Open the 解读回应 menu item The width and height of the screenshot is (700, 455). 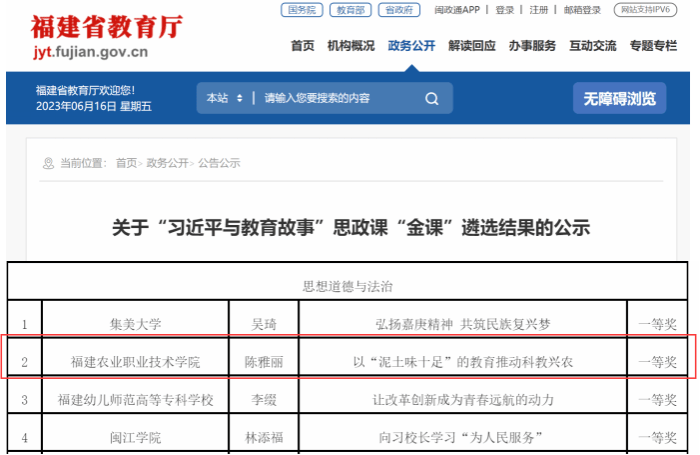tap(472, 46)
